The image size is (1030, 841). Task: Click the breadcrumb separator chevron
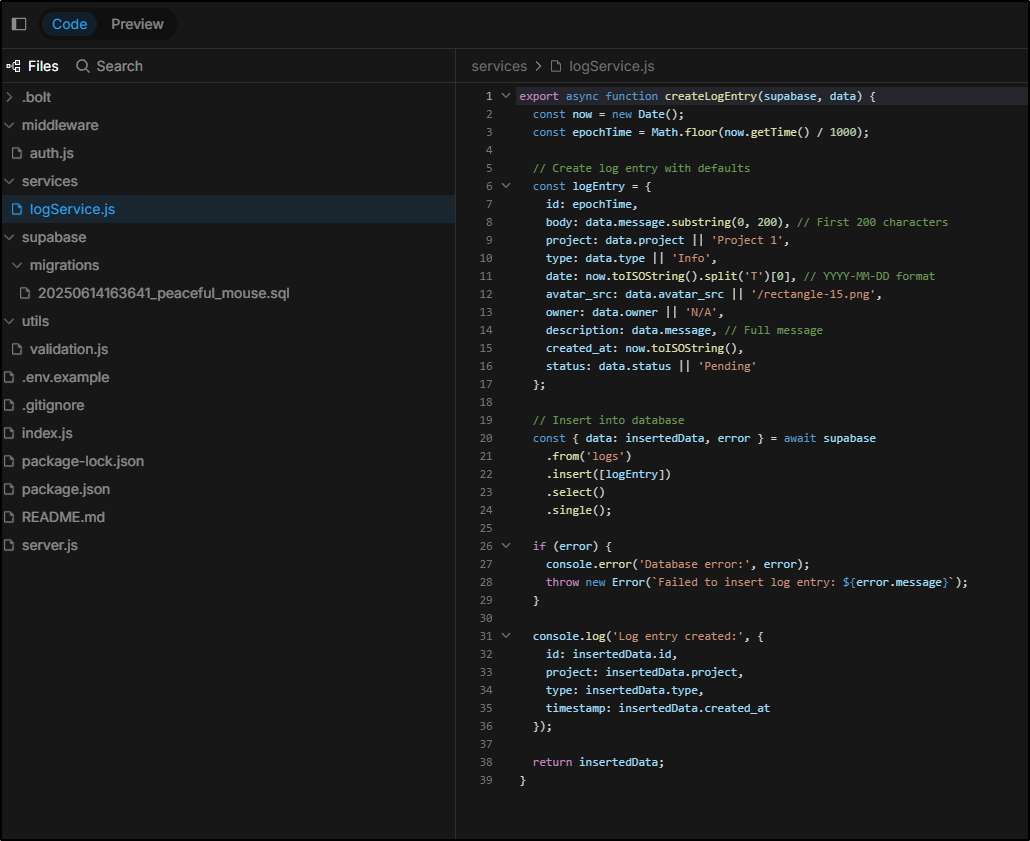click(x=539, y=66)
